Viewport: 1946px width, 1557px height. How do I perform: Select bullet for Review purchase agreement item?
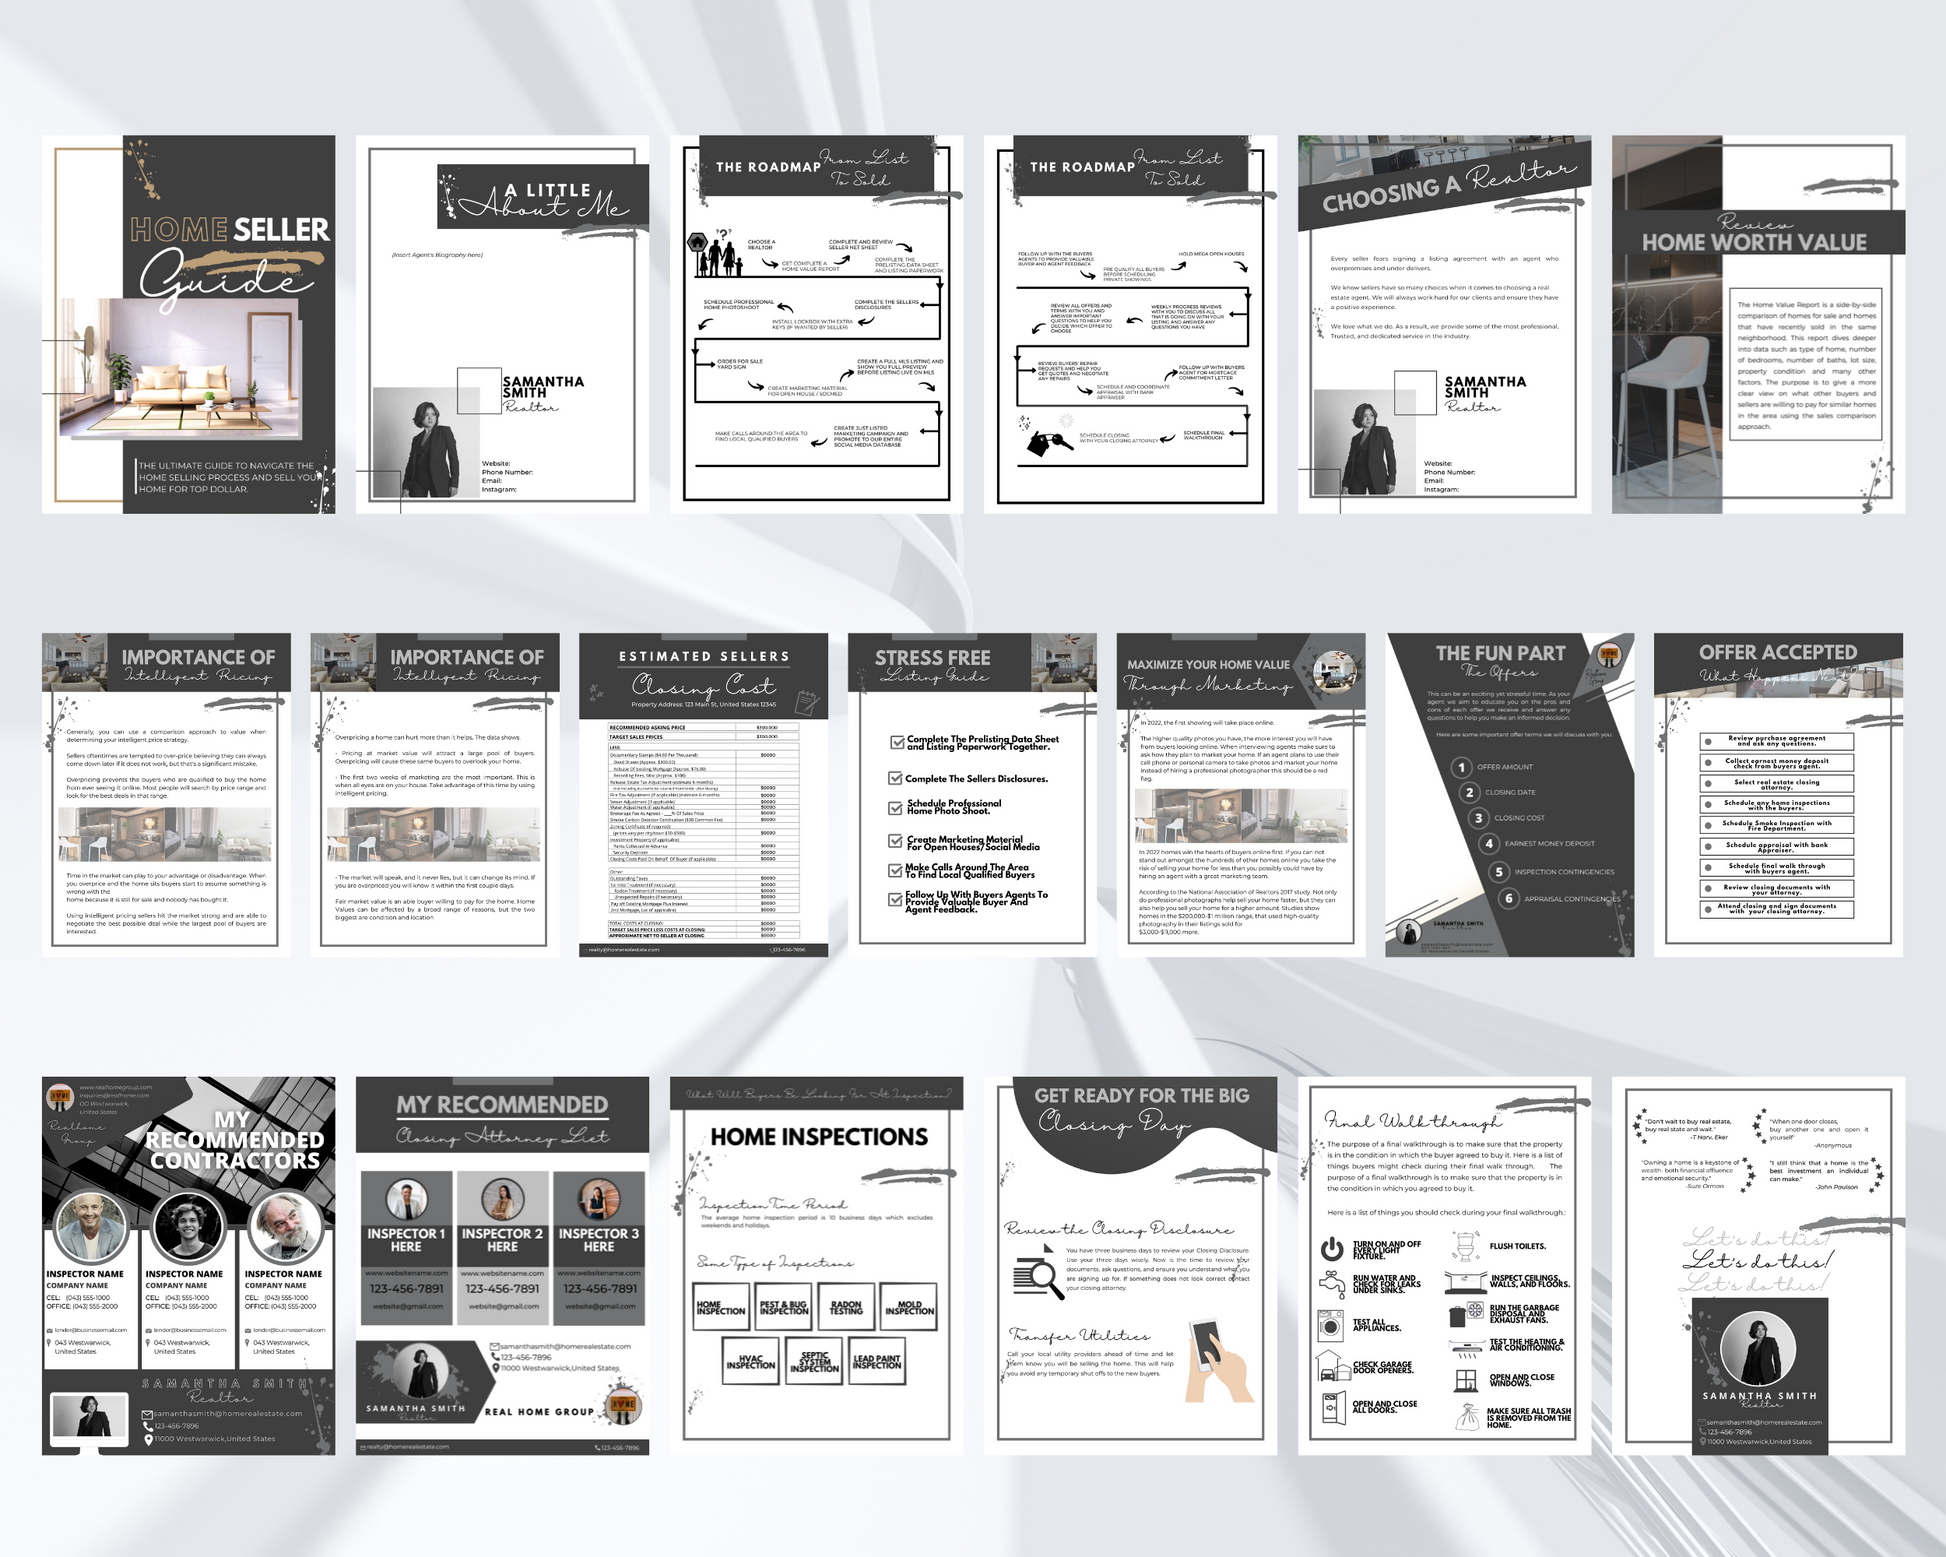tap(1707, 741)
